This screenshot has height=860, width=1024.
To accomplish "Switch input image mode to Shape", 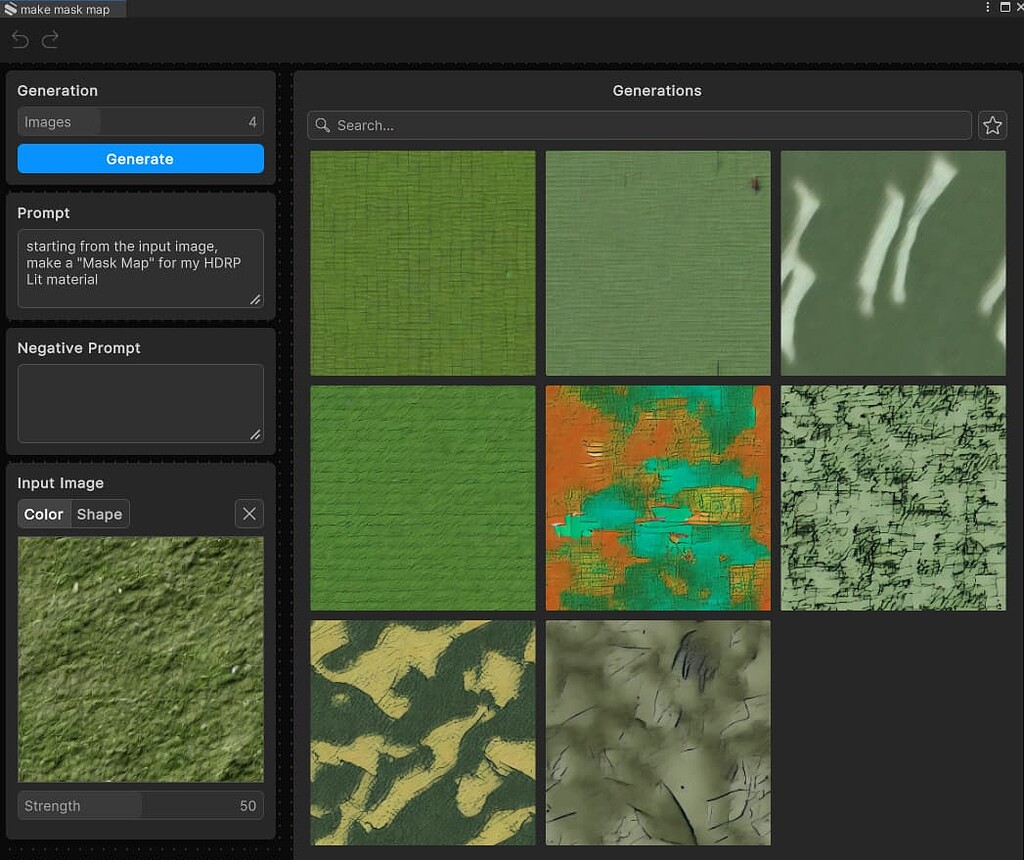I will click(x=100, y=514).
